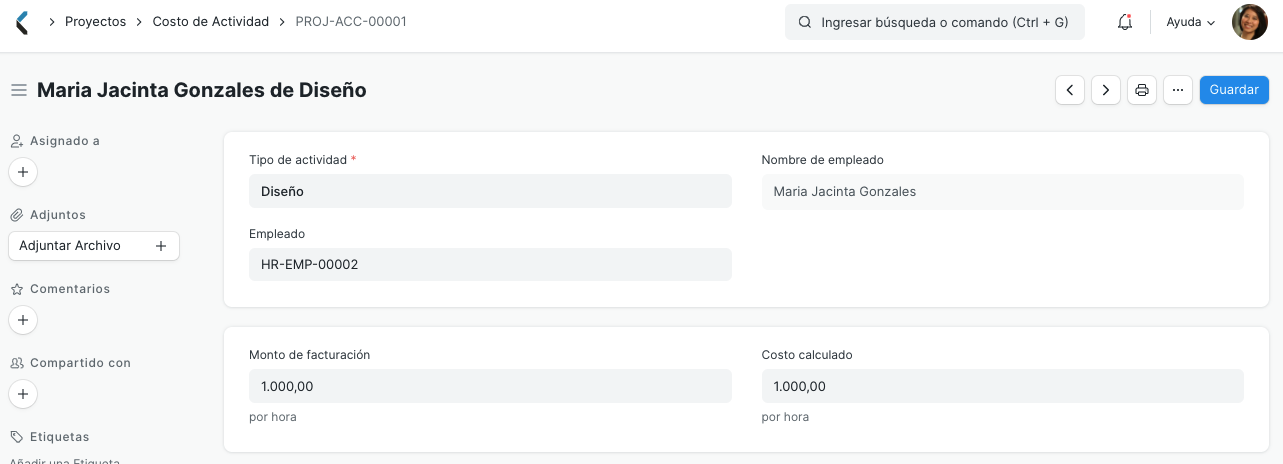The width and height of the screenshot is (1283, 464).
Task: Navigate to Proyectos breadcrumb
Action: pyautogui.click(x=96, y=21)
